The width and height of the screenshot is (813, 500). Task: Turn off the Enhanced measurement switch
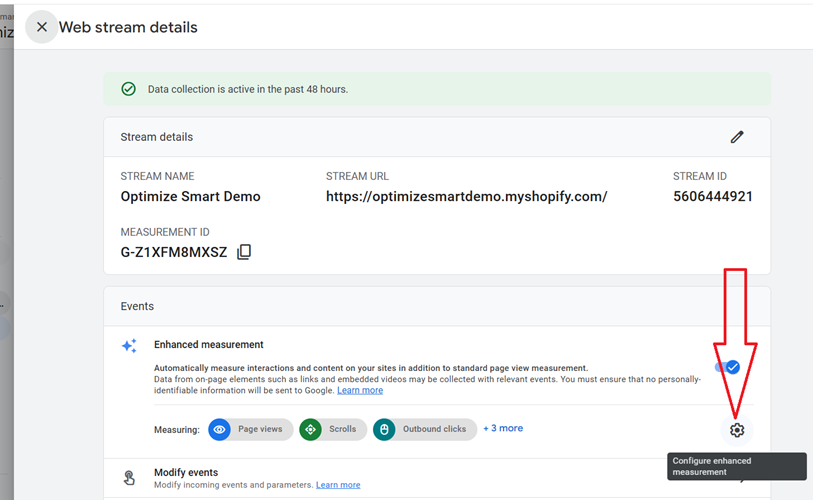tap(727, 367)
